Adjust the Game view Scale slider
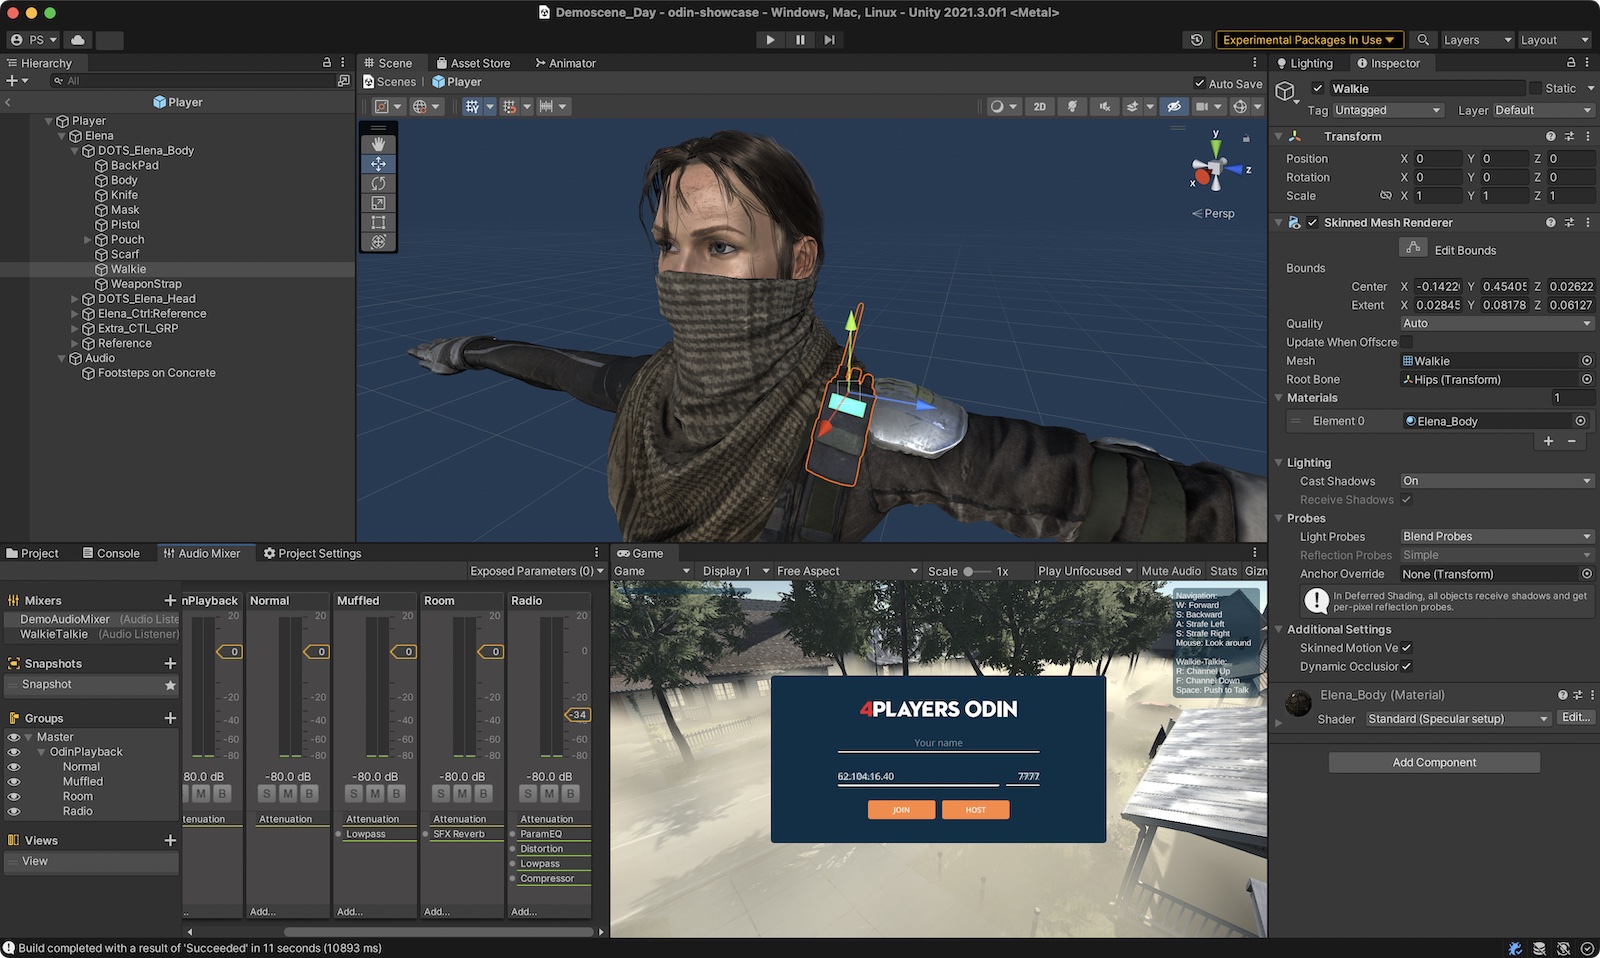 coord(968,572)
